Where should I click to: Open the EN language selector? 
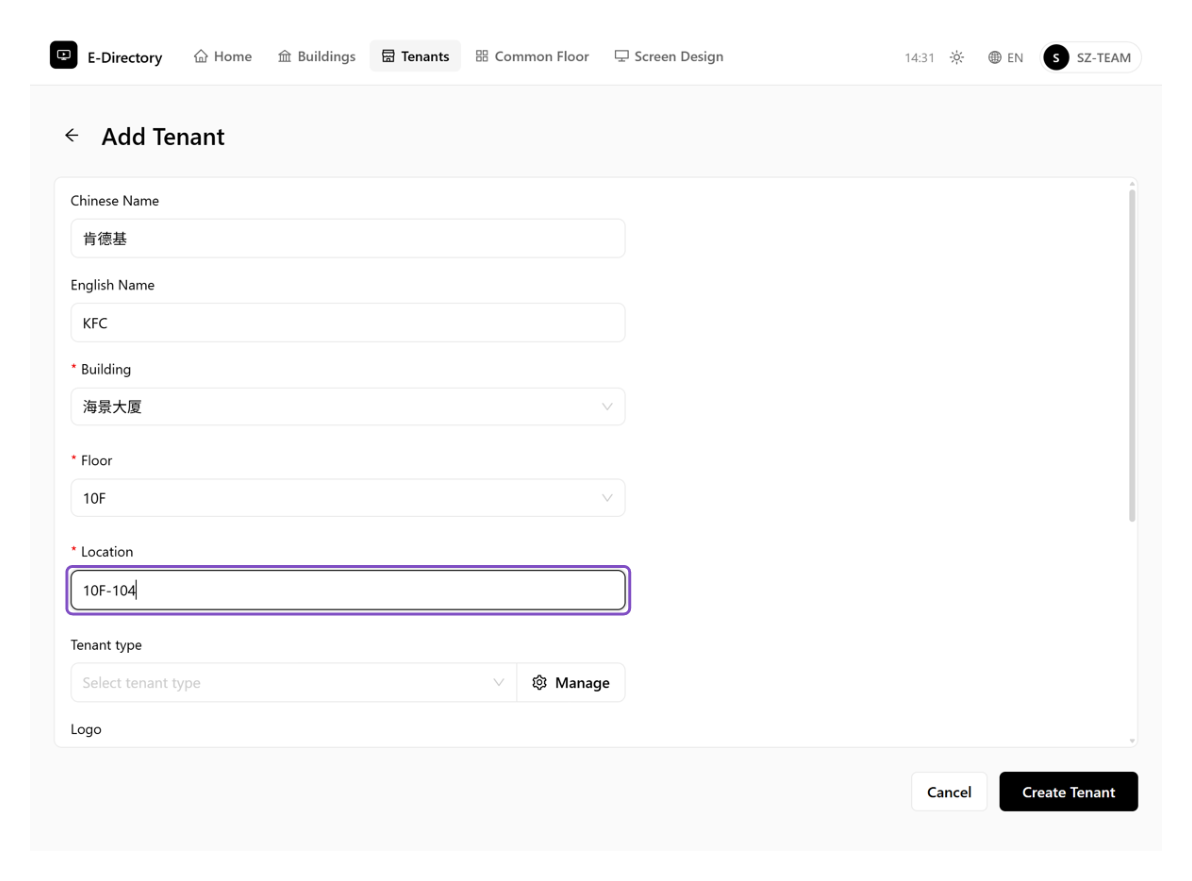click(x=1005, y=57)
